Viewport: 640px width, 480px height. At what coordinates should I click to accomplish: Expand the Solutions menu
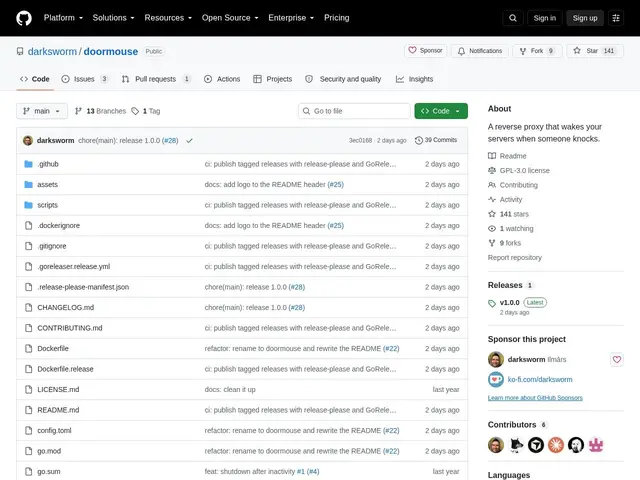click(113, 18)
